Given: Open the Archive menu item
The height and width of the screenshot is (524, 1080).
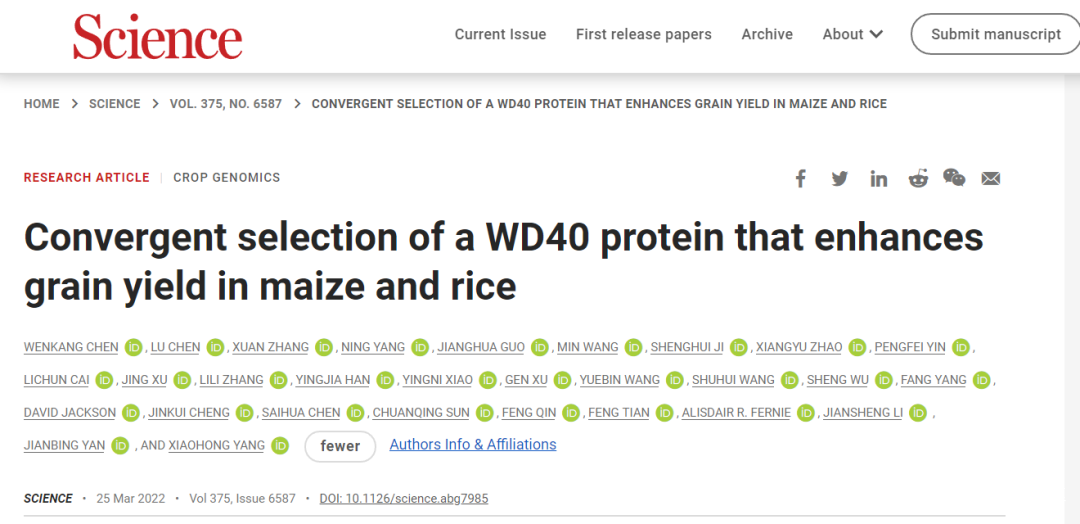Looking at the screenshot, I should click(x=767, y=34).
